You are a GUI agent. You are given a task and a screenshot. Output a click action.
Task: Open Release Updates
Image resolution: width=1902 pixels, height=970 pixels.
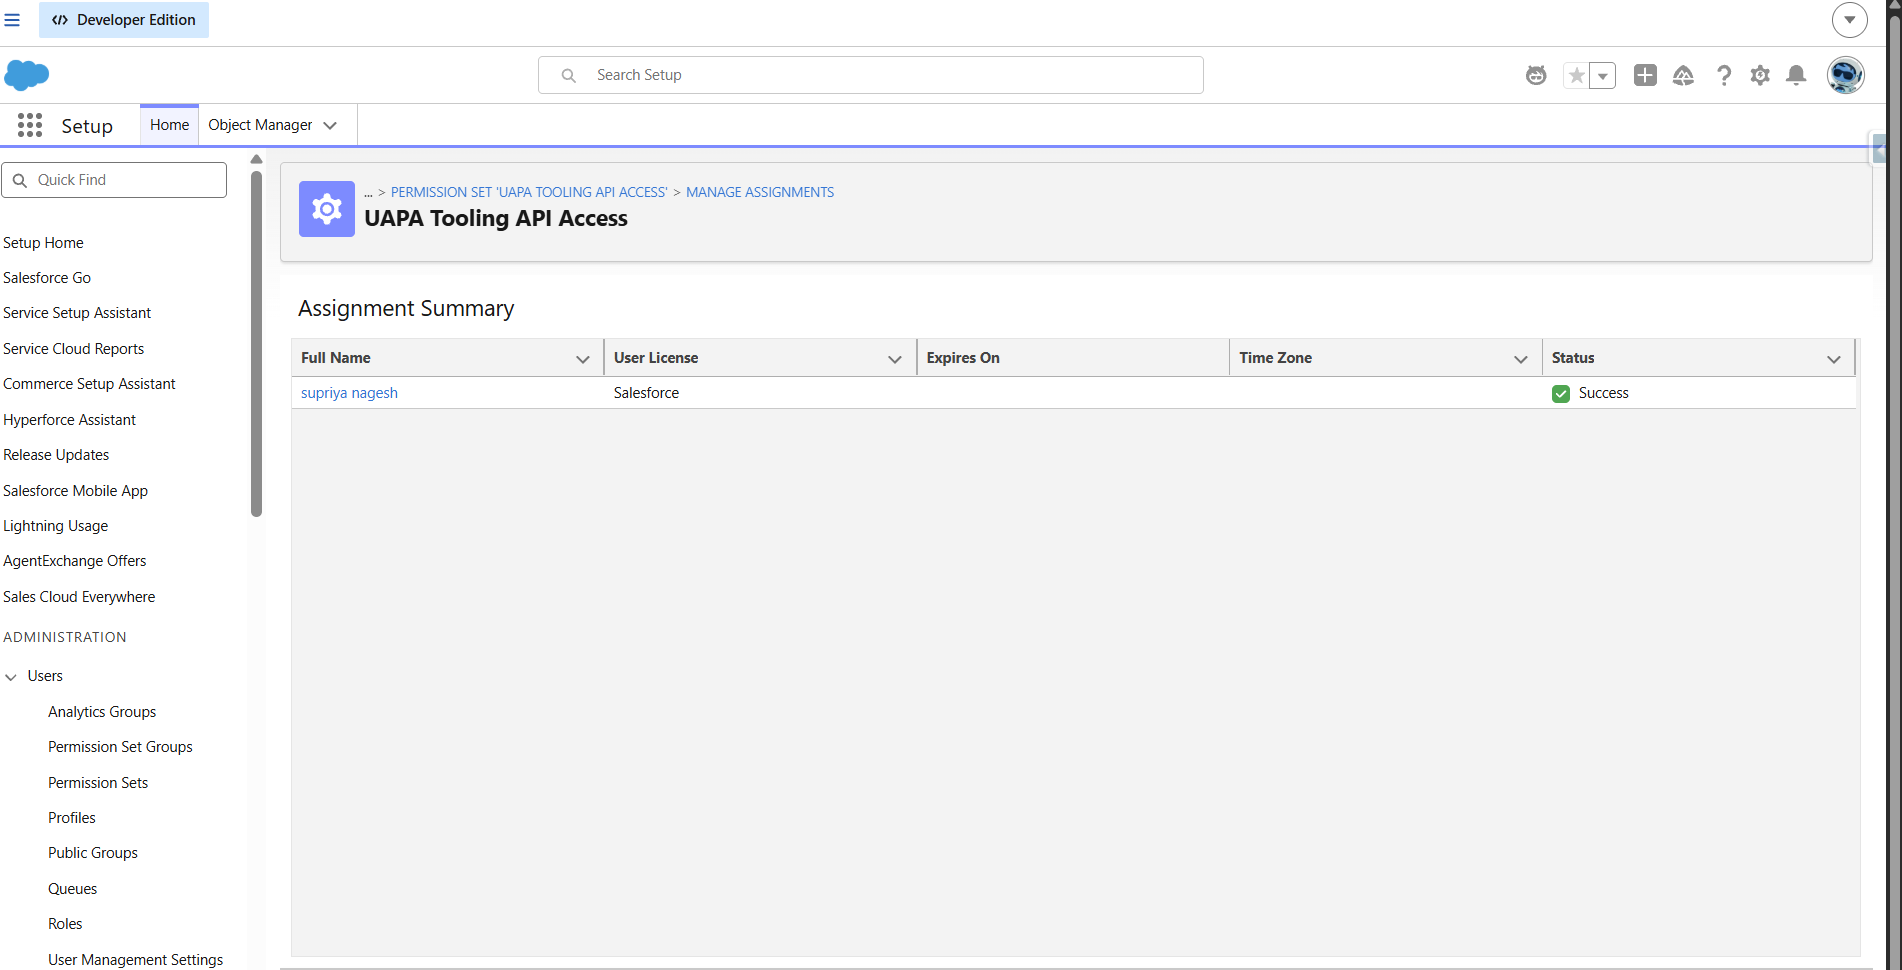click(56, 455)
